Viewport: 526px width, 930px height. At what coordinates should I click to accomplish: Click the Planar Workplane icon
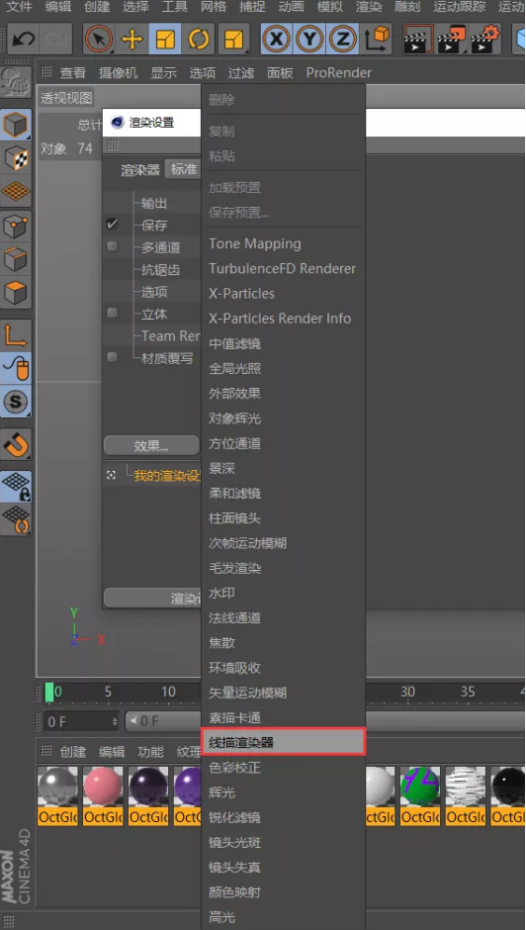coord(16,520)
